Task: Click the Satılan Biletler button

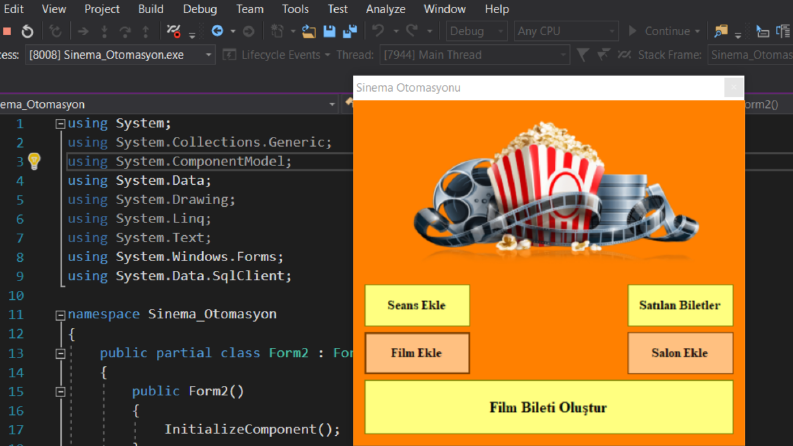Action: click(x=680, y=305)
